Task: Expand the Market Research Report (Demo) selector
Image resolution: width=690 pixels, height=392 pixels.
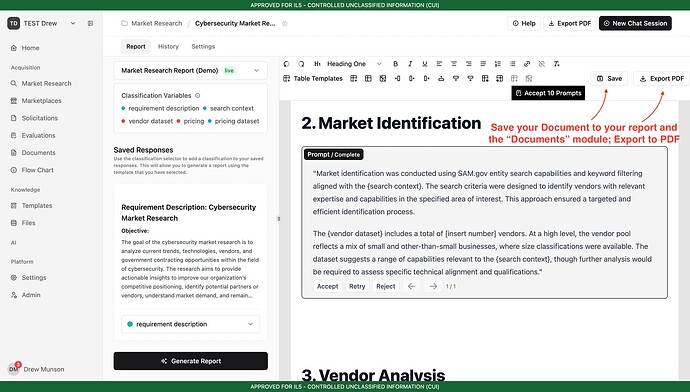Action: [191, 70]
